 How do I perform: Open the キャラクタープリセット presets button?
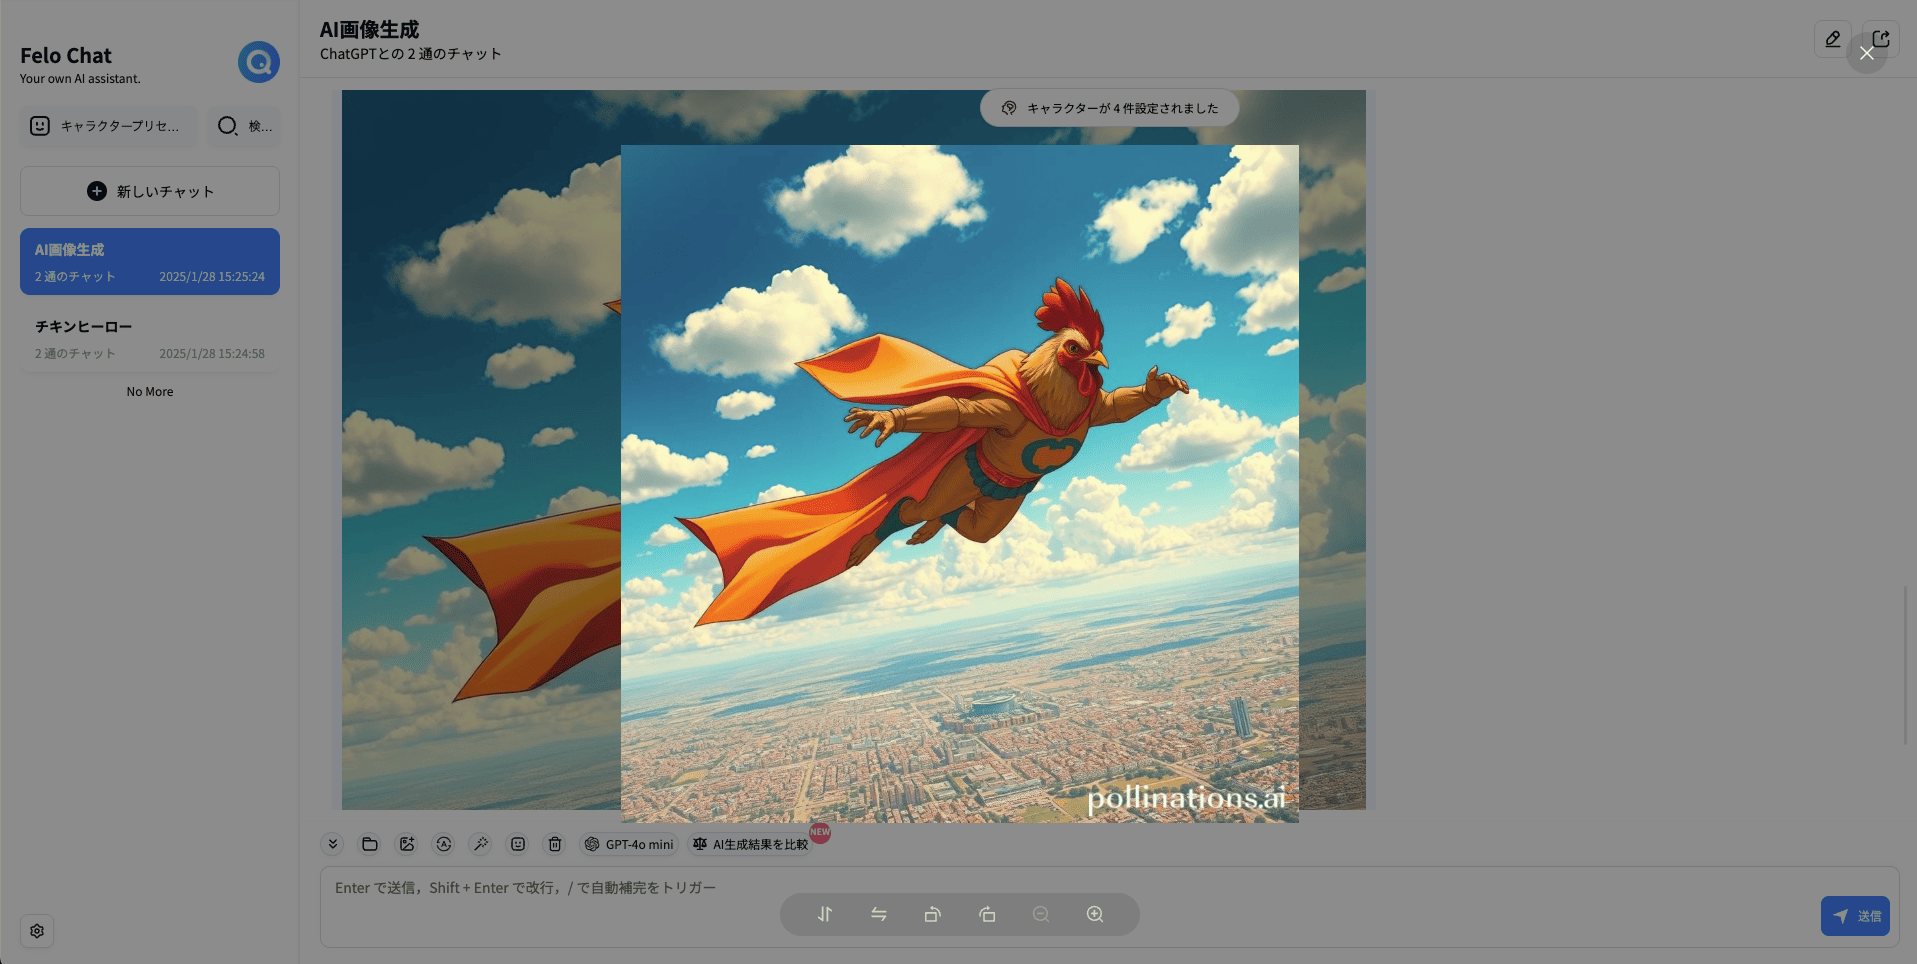click(108, 126)
